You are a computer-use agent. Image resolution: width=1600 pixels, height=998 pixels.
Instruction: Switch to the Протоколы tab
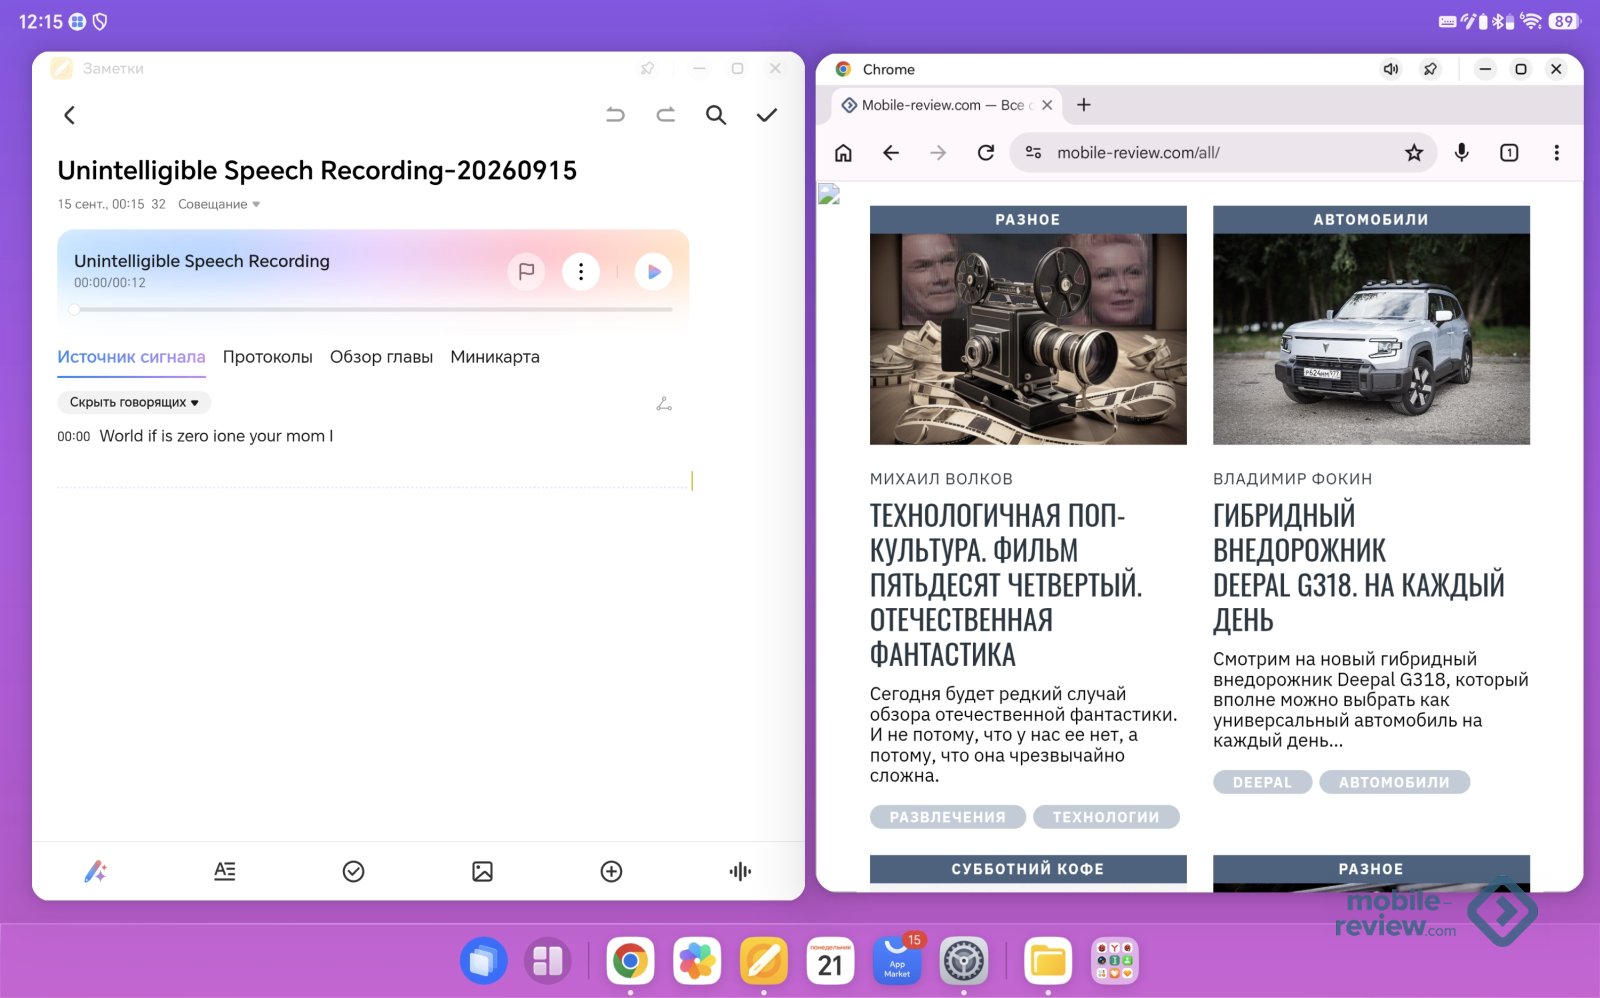[x=267, y=357]
